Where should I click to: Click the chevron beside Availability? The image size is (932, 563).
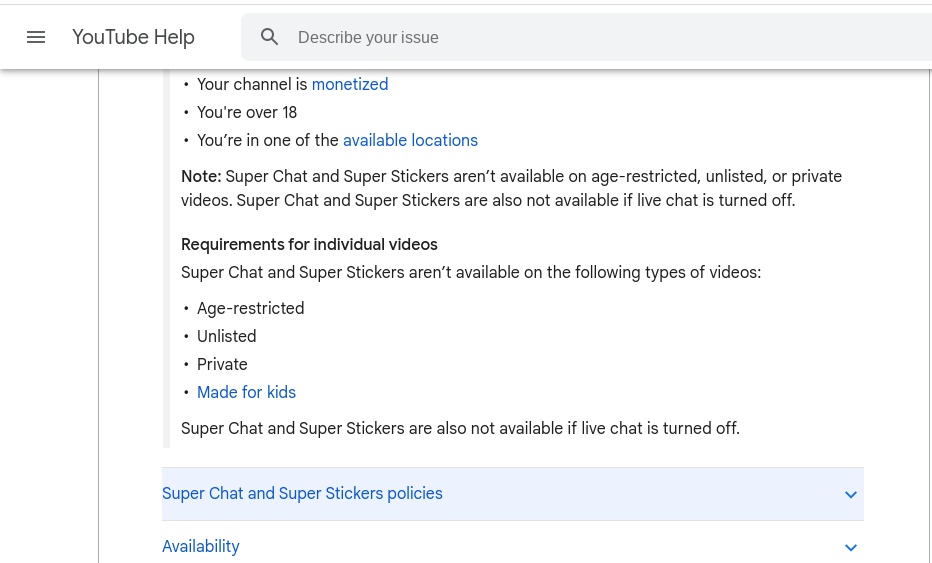coord(851,548)
